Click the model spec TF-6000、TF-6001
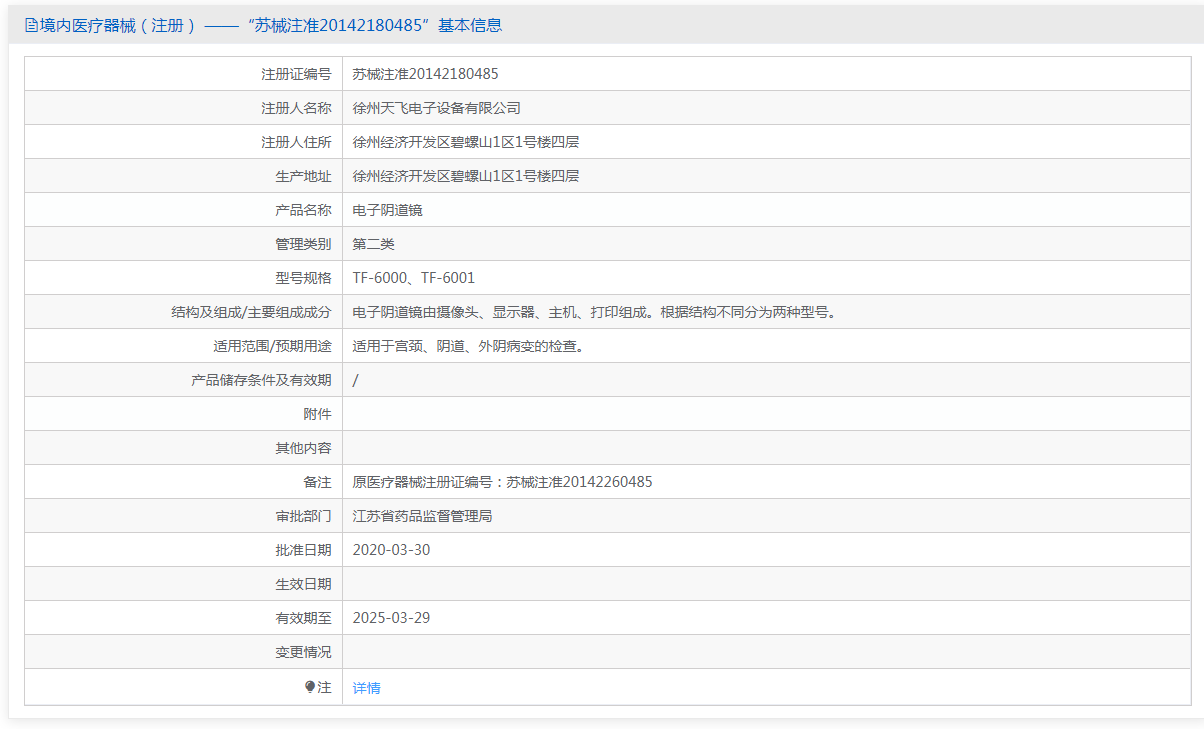1204x729 pixels. (x=413, y=278)
